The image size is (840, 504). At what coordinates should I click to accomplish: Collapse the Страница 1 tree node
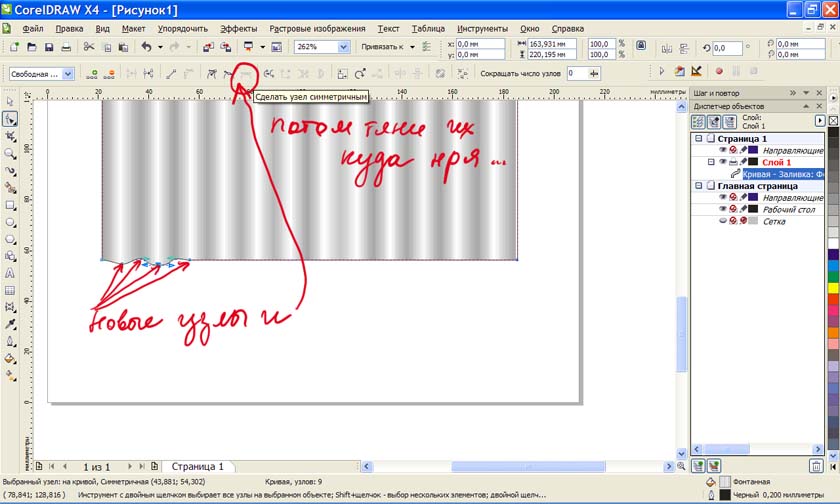(x=699, y=139)
